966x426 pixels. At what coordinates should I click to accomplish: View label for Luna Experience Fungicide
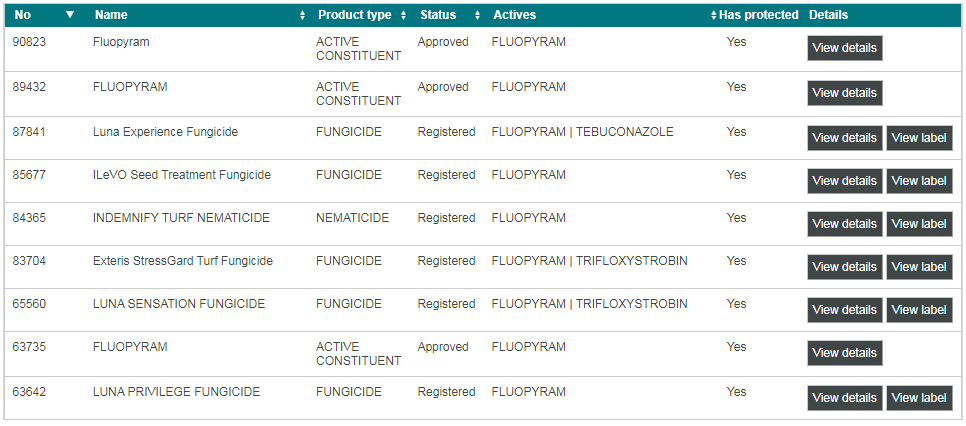pyautogui.click(x=918, y=138)
